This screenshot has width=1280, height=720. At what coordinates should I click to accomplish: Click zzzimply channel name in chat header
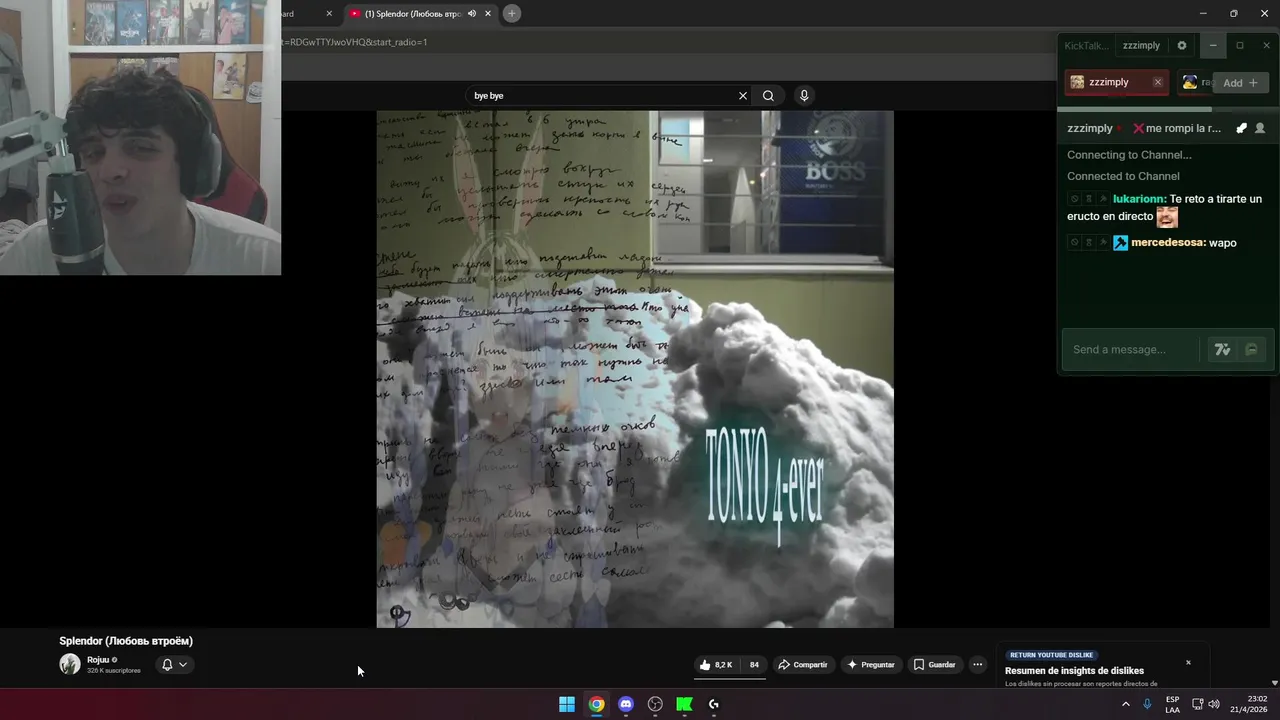1090,129
